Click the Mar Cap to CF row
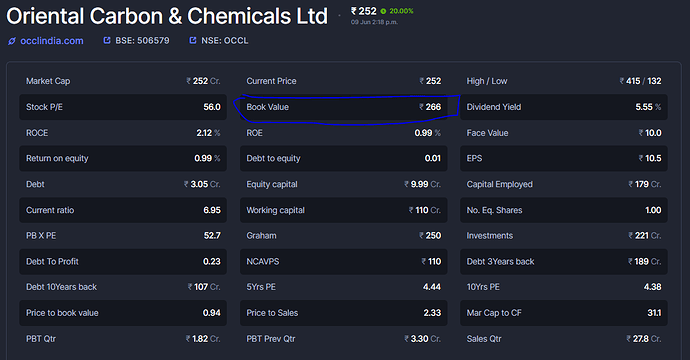The width and height of the screenshot is (690, 360). pyautogui.click(x=564, y=313)
